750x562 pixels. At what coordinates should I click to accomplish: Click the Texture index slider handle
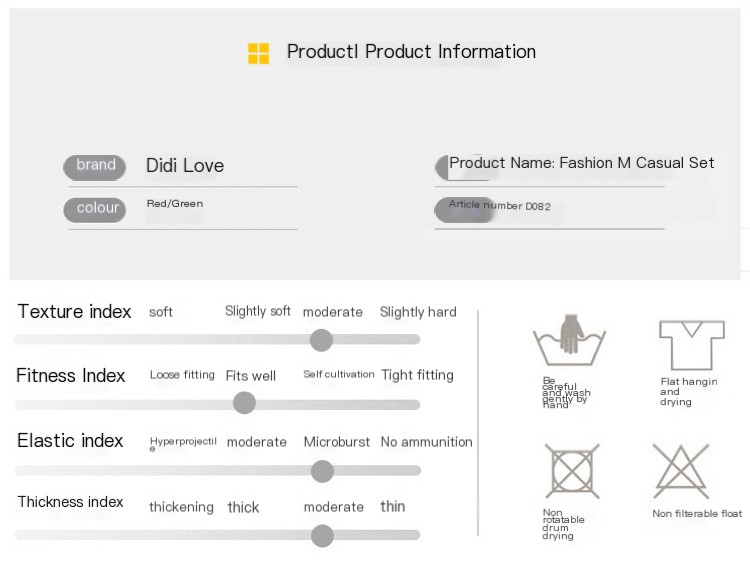(x=321, y=340)
